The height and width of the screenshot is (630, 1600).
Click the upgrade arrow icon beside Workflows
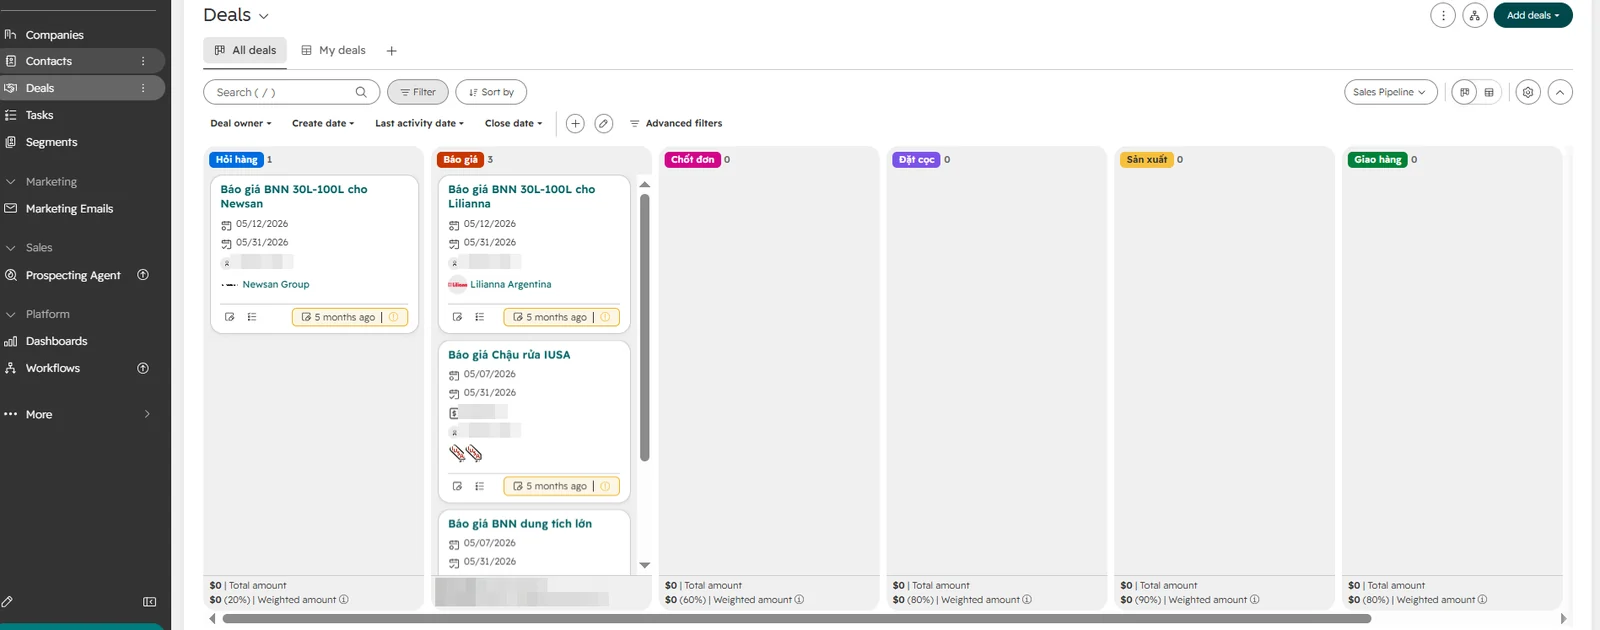click(143, 368)
